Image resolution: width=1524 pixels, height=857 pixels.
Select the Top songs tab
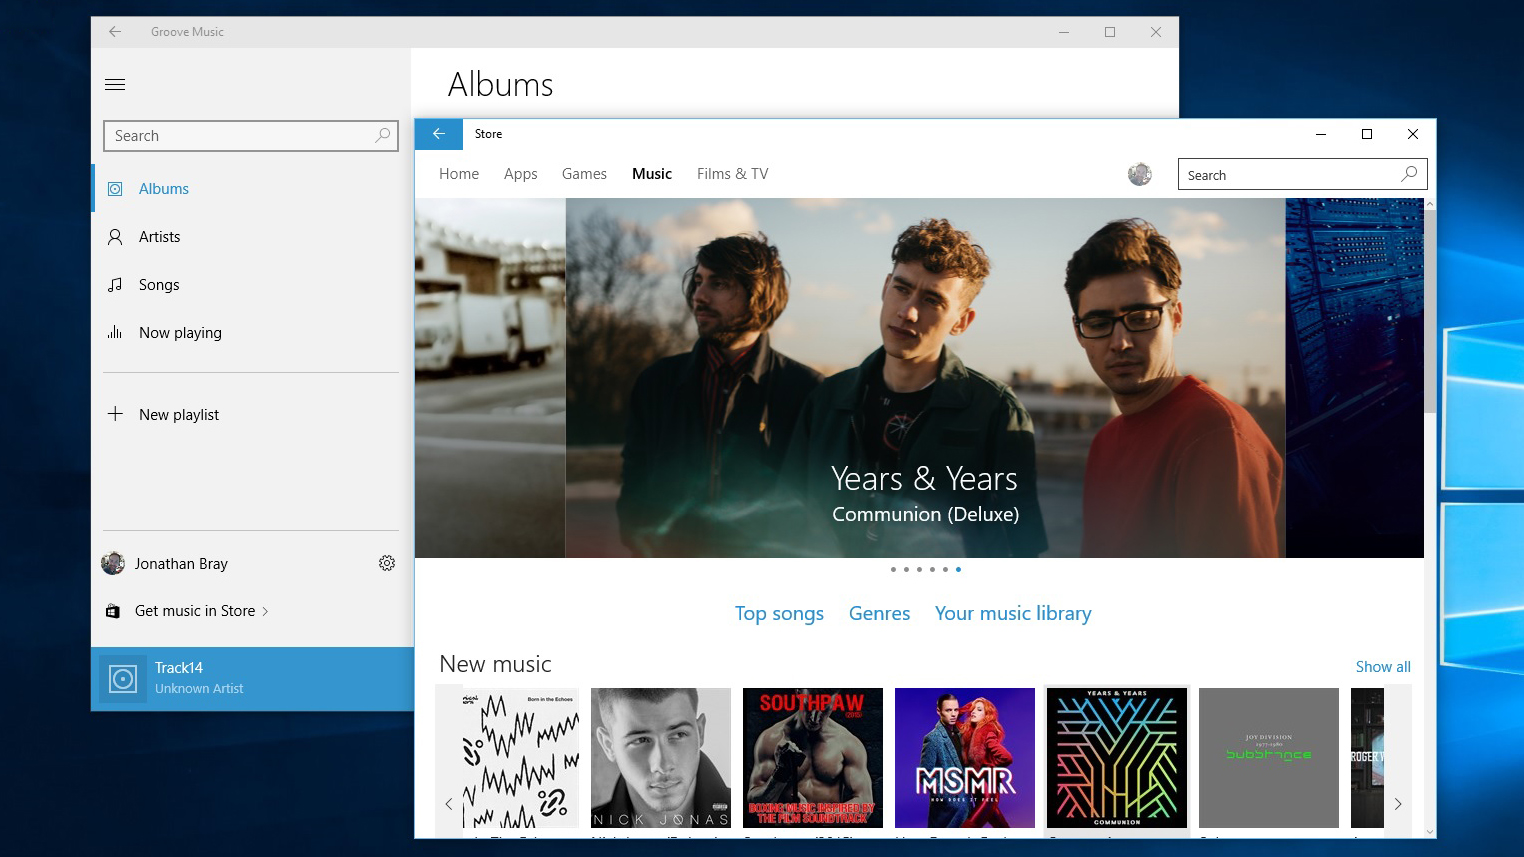point(779,613)
